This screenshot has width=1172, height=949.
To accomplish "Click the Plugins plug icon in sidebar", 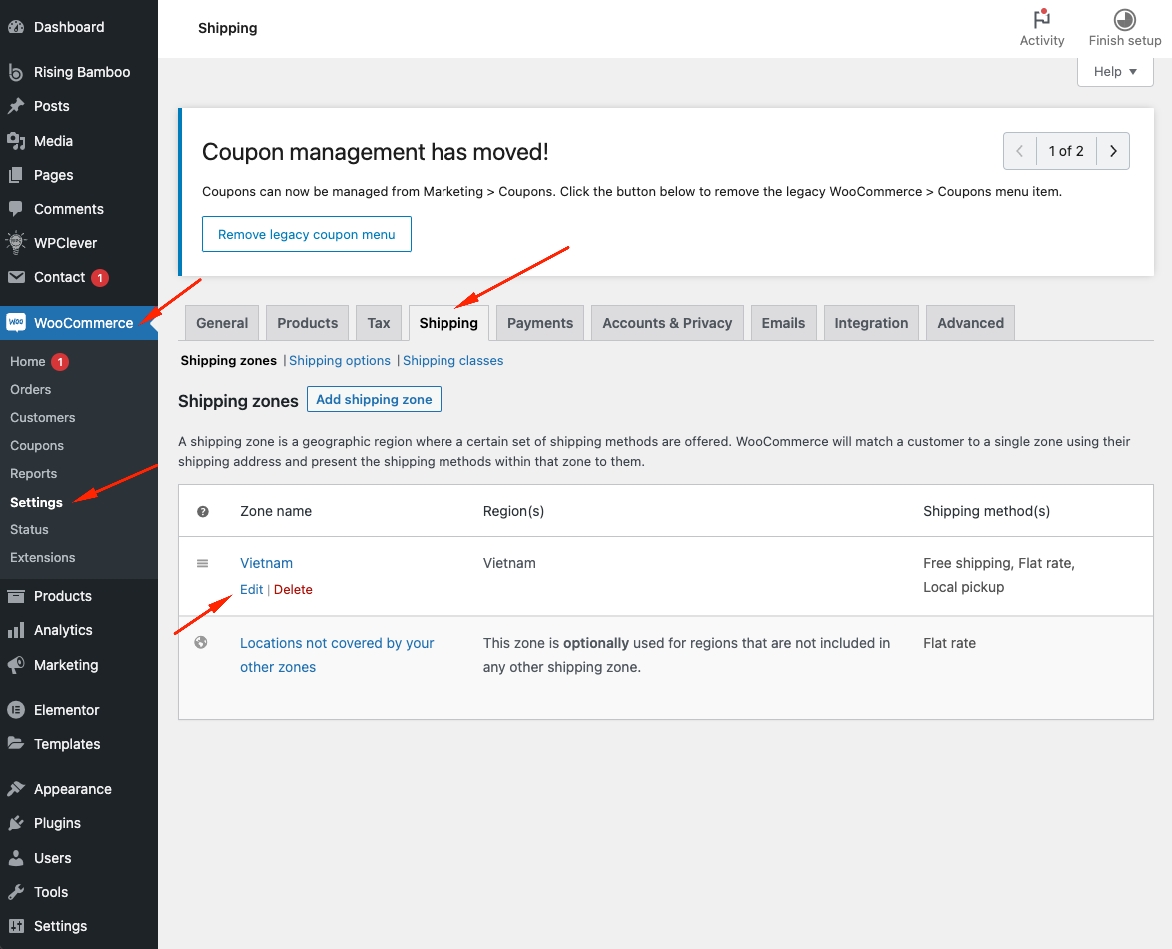I will point(16,823).
